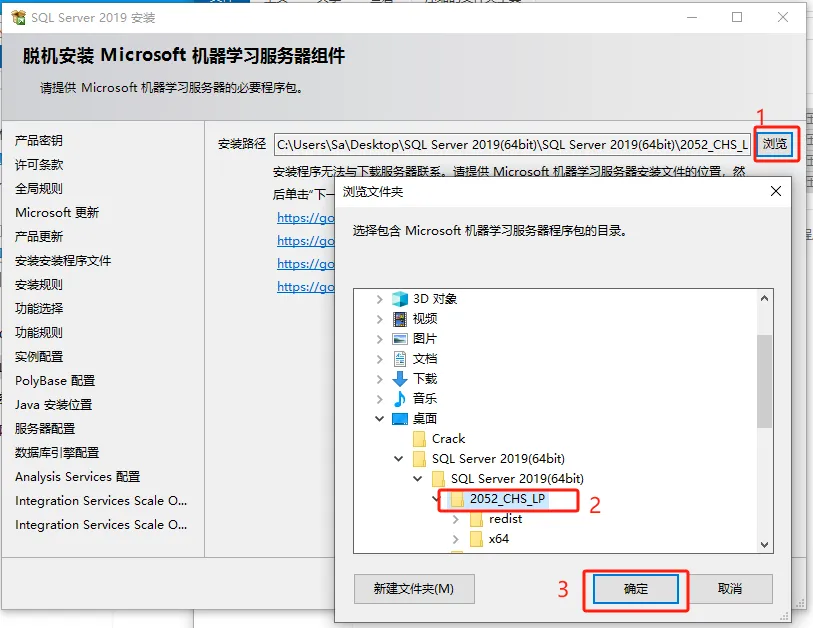The image size is (813, 628).
Task: Go to 功能规则 step
Action: pos(39,333)
